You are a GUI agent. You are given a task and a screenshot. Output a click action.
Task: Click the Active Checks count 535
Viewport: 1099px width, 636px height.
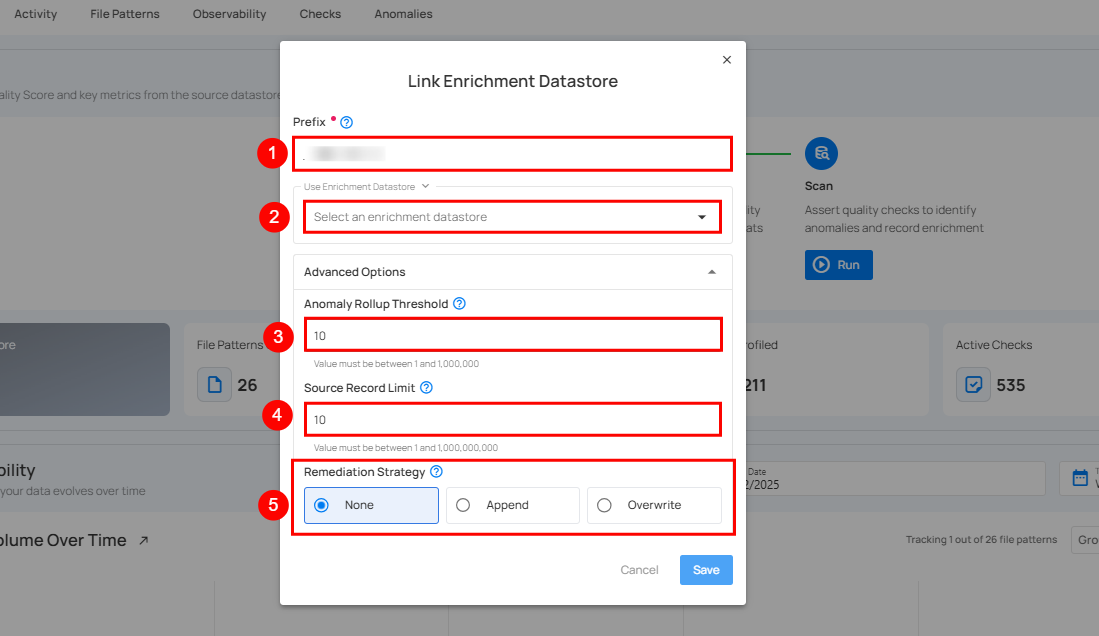click(x=1011, y=385)
